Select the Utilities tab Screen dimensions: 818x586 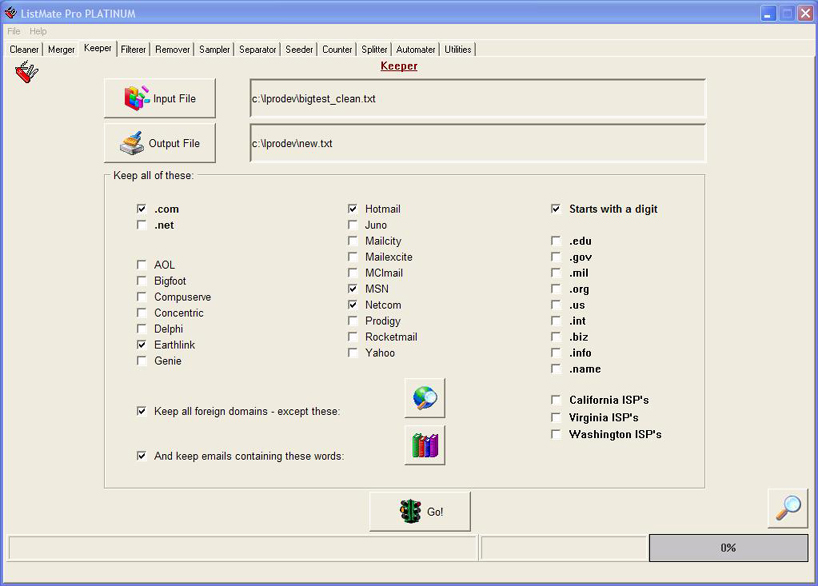point(458,49)
